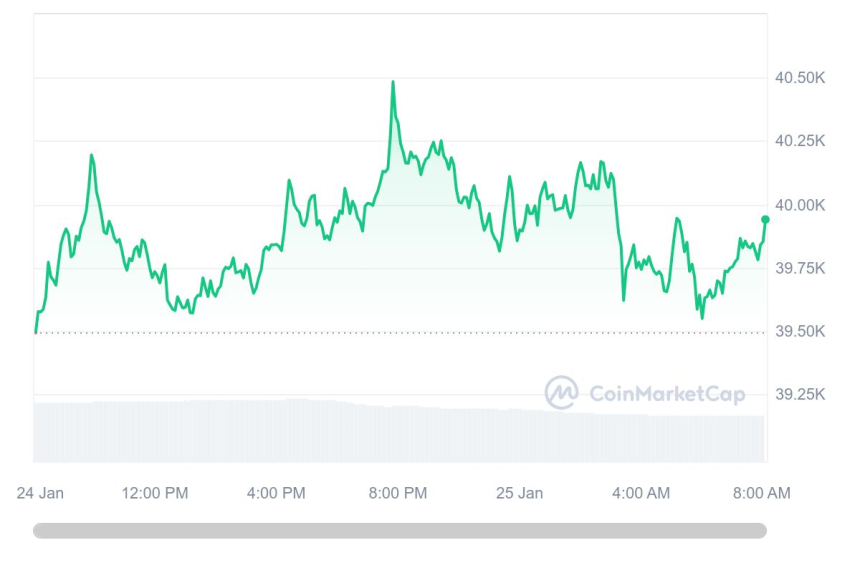Click the 39.75K price axis label
The height and width of the screenshot is (573, 860).
(799, 268)
